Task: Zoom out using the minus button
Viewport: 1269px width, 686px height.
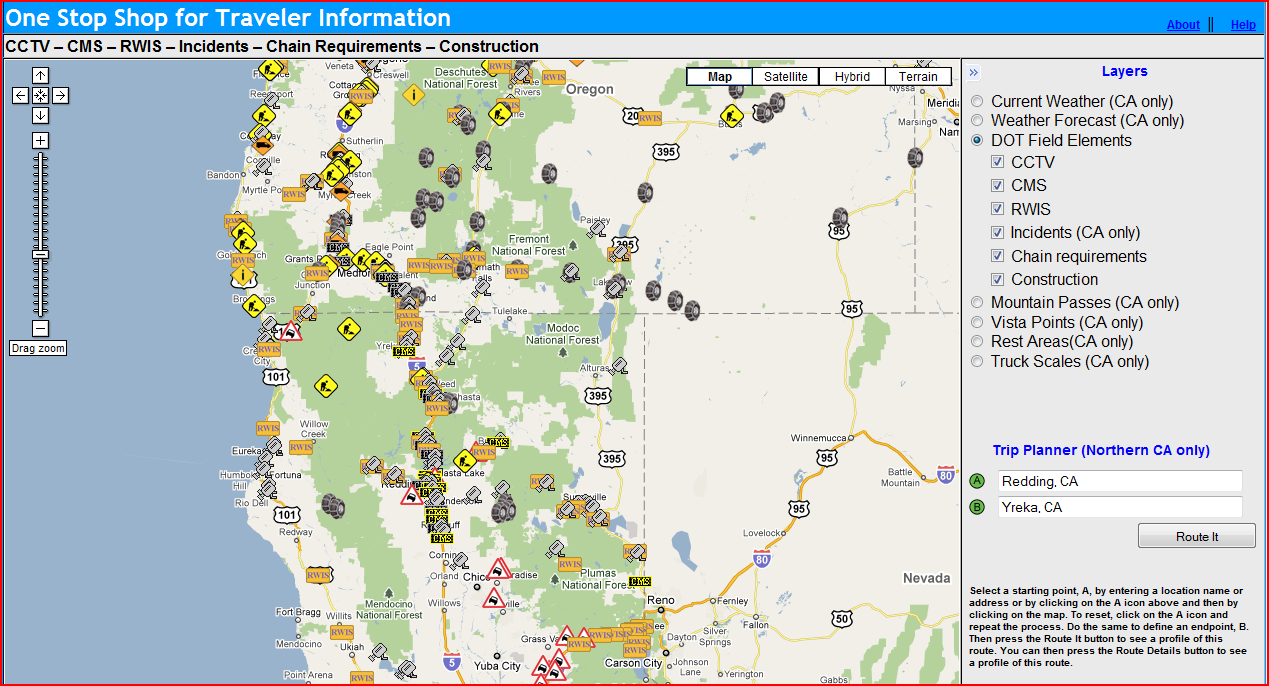Action: pos(40,328)
